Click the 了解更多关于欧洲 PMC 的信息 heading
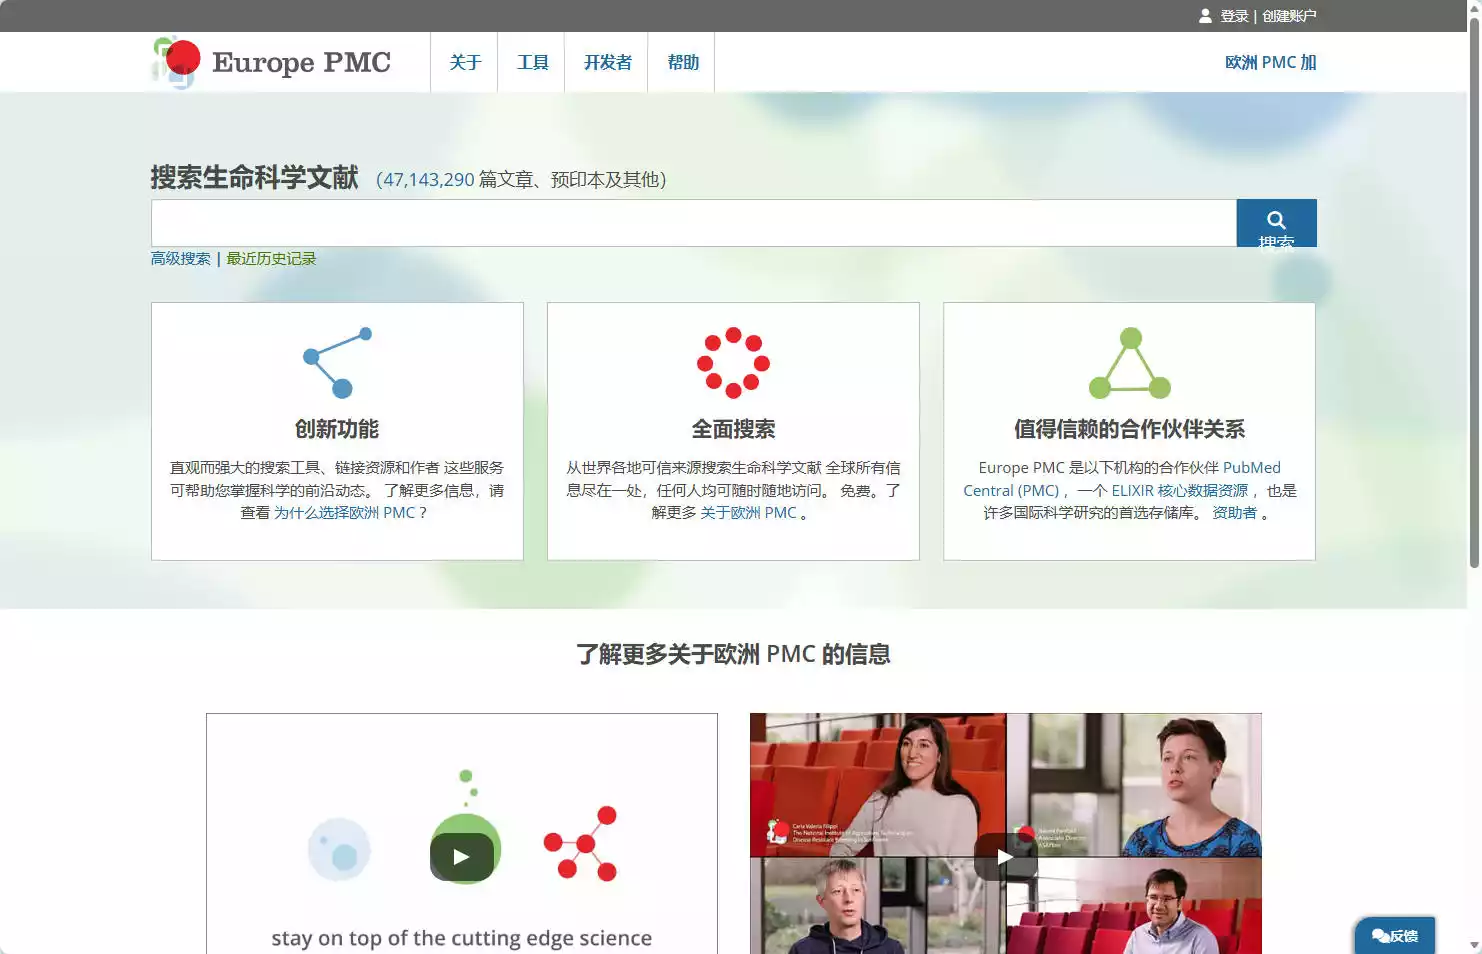The width and height of the screenshot is (1482, 954). pyautogui.click(x=733, y=654)
